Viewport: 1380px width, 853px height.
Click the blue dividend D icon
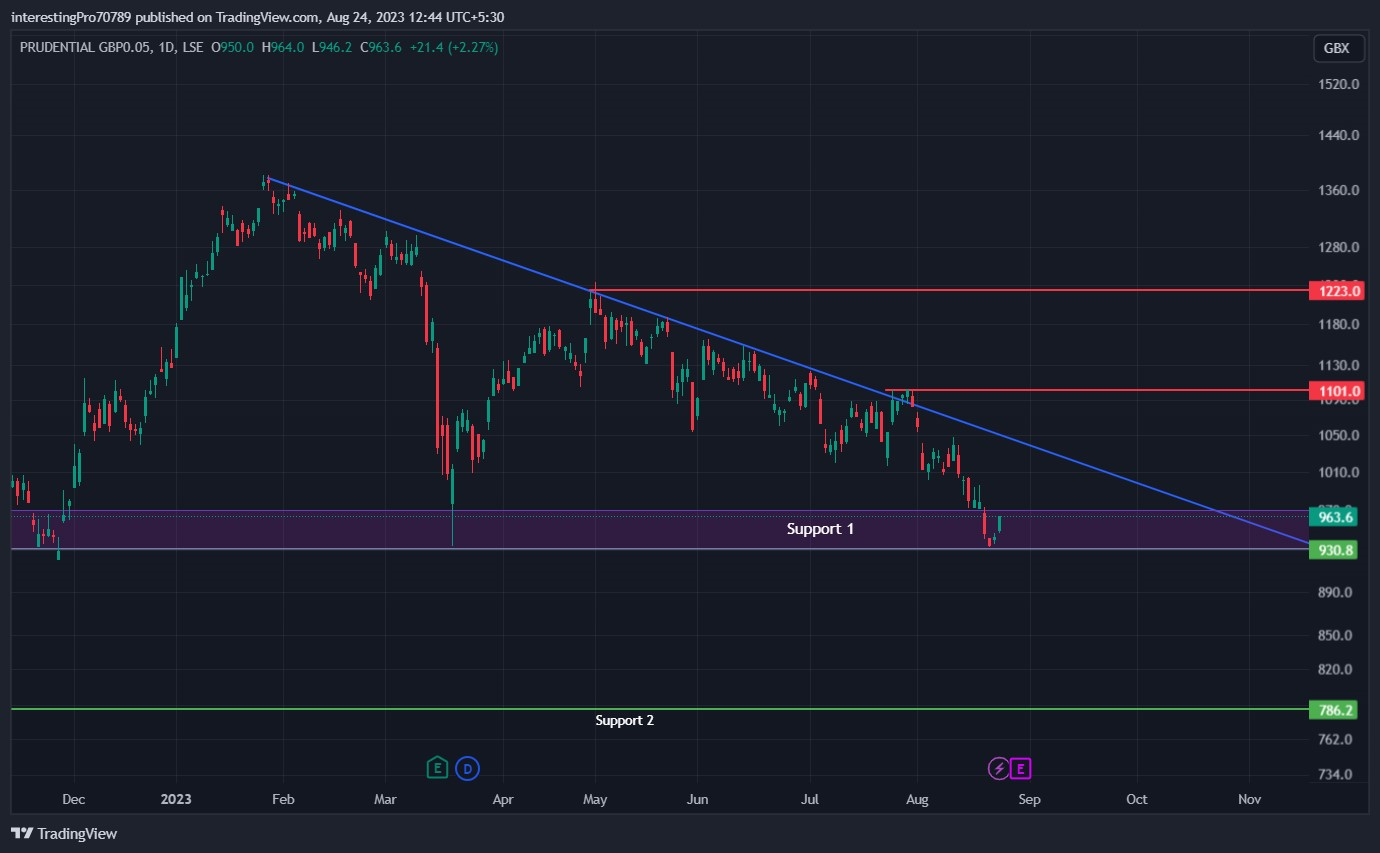467,768
